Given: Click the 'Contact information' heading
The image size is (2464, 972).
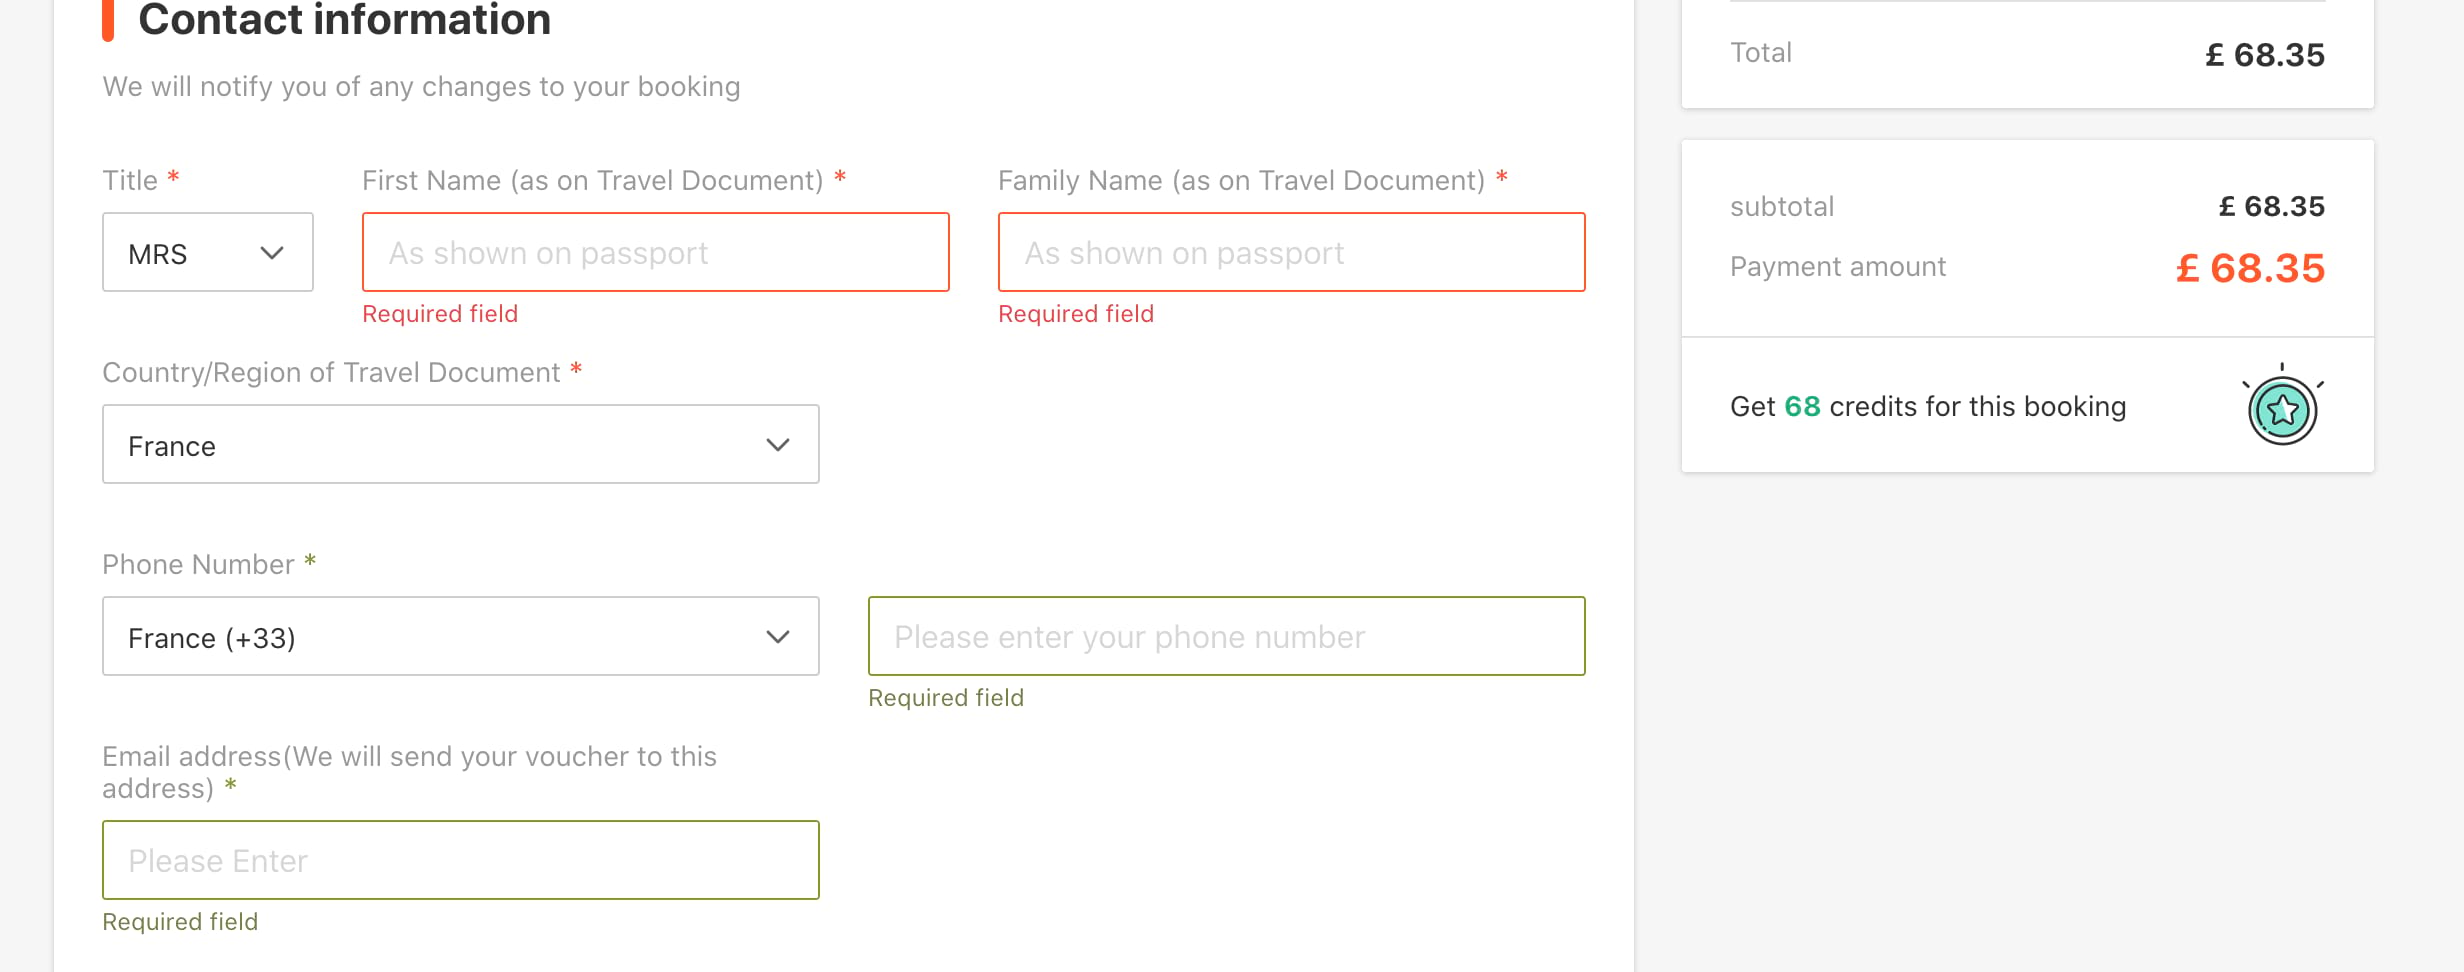Looking at the screenshot, I should coord(344,20).
